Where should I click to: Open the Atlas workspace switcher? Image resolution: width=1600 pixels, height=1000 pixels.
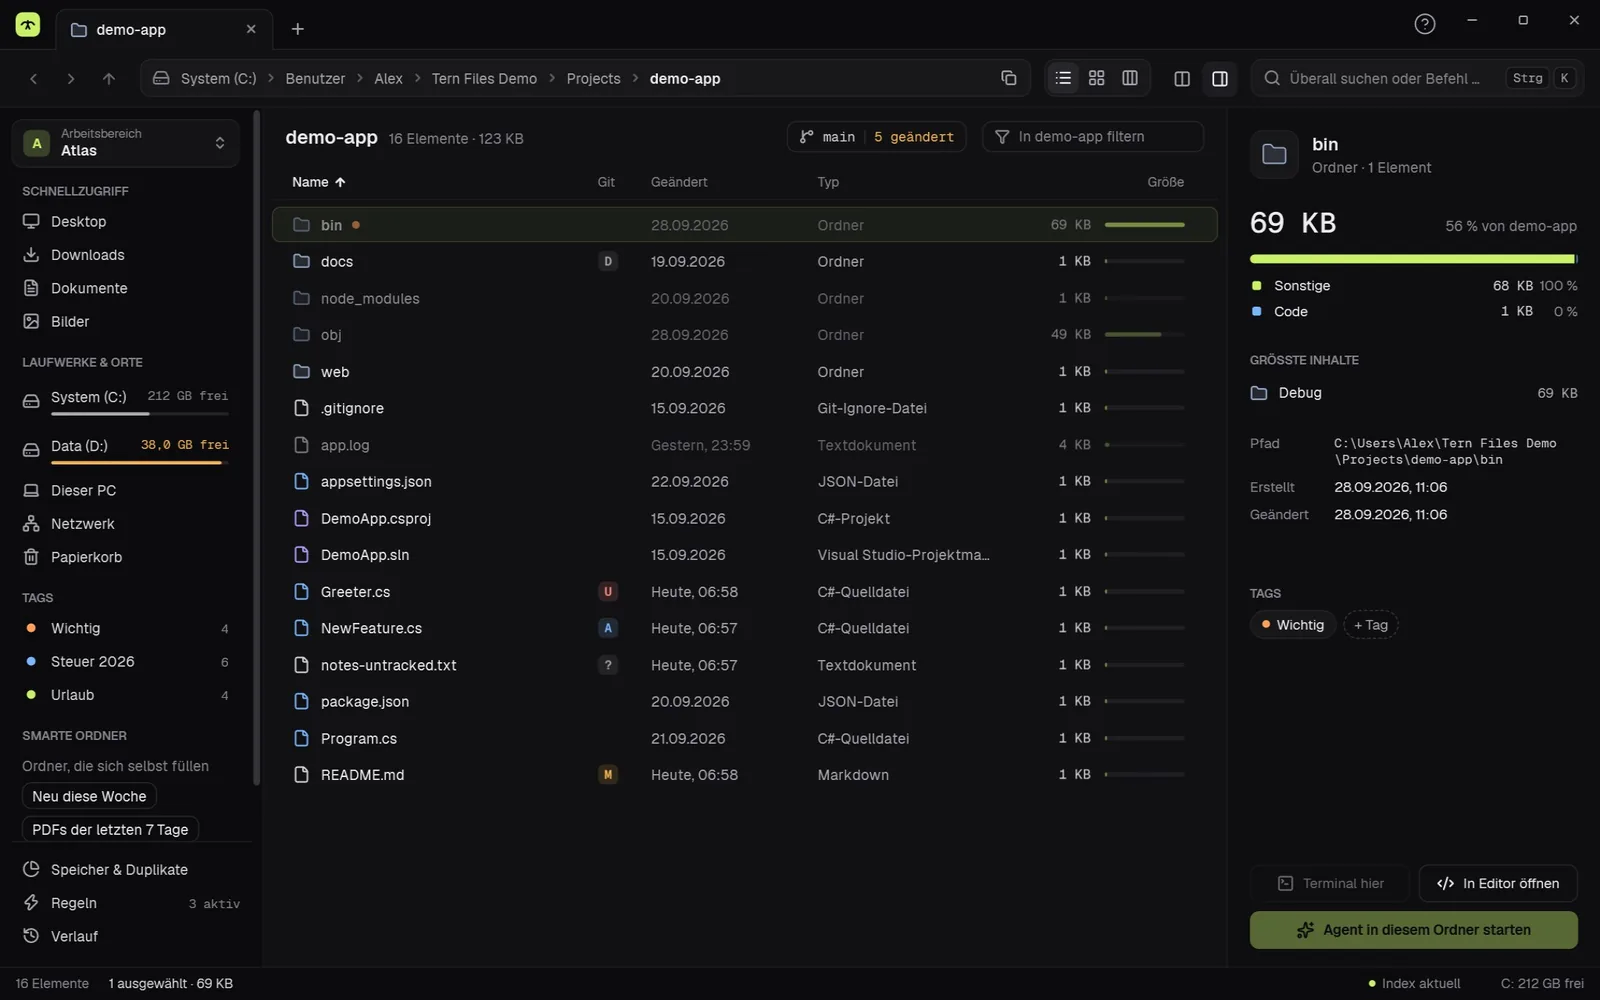click(126, 143)
